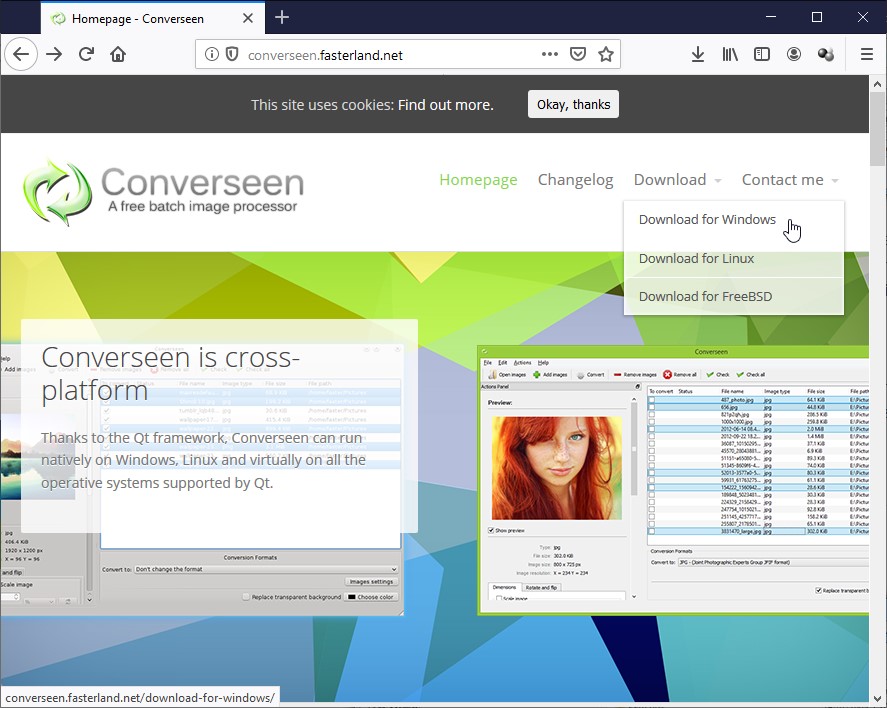Click the Save to Pocket icon
Image resolution: width=887 pixels, height=708 pixels.
tap(578, 55)
